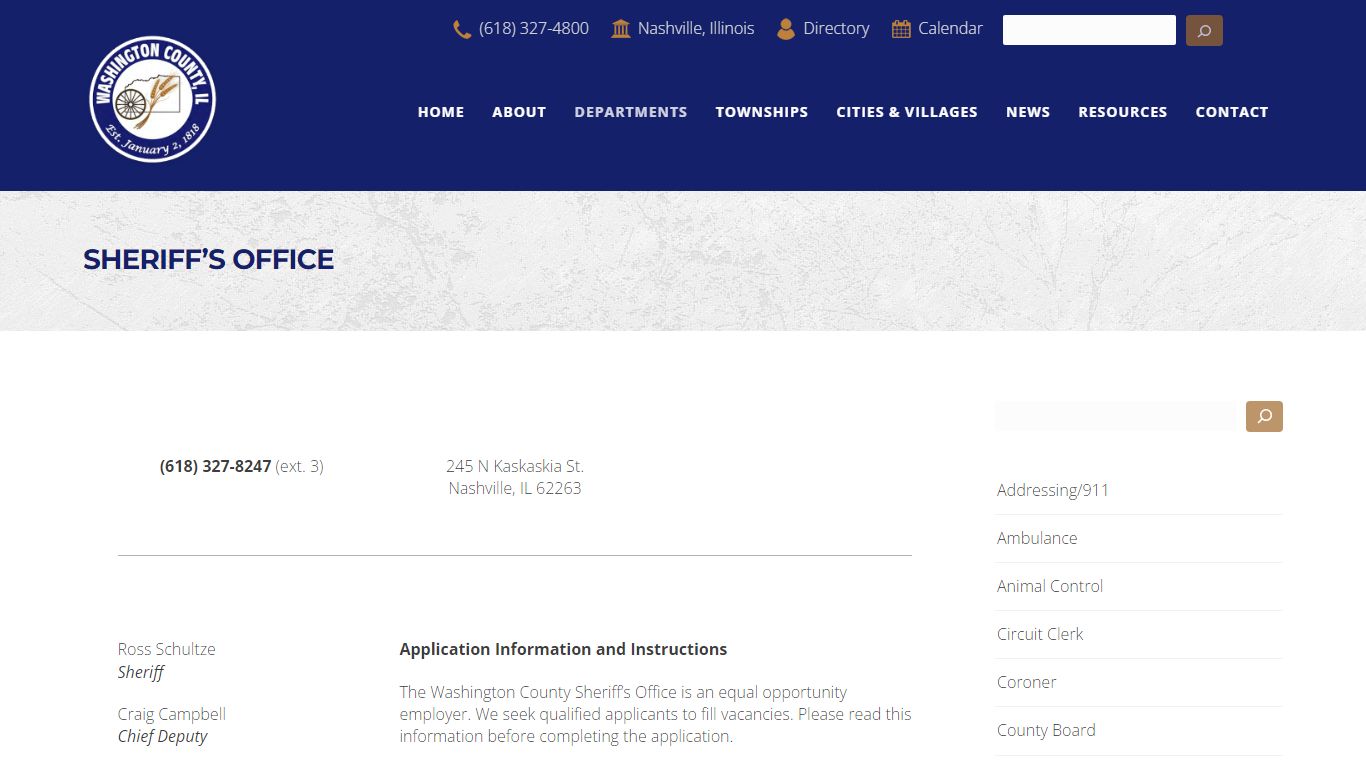Open the ABOUT menu
The width and height of the screenshot is (1366, 768).
click(519, 112)
